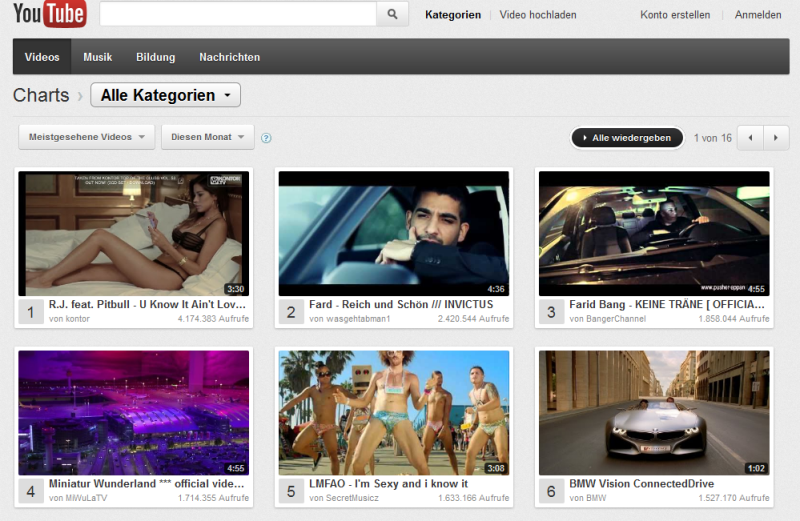Screen dimensions: 800x521
Task: Play the Miniatur Wunderland video thumbnail
Action: click(134, 412)
